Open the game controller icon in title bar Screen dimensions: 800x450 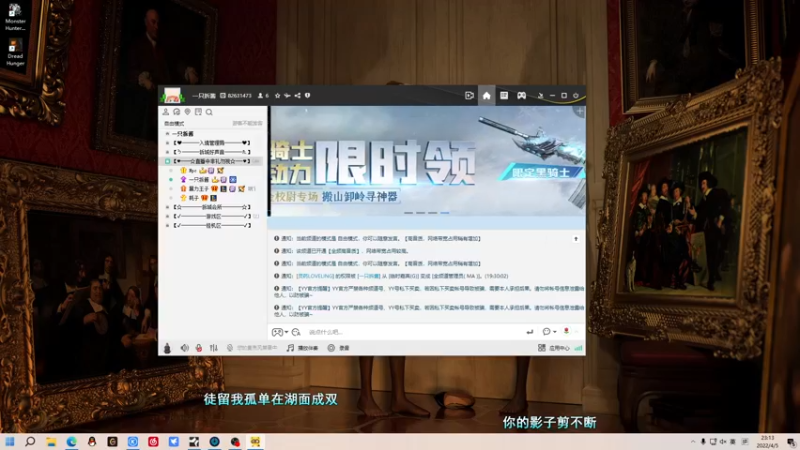pyautogui.click(x=521, y=95)
